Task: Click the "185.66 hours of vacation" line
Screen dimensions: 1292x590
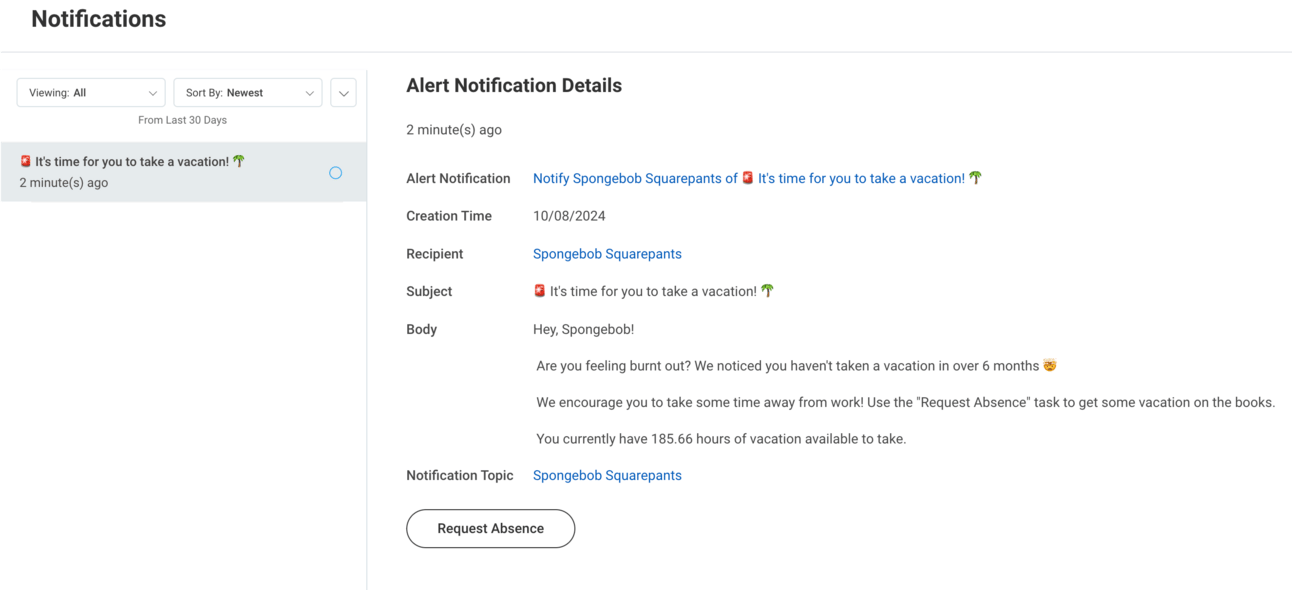Action: (x=721, y=439)
